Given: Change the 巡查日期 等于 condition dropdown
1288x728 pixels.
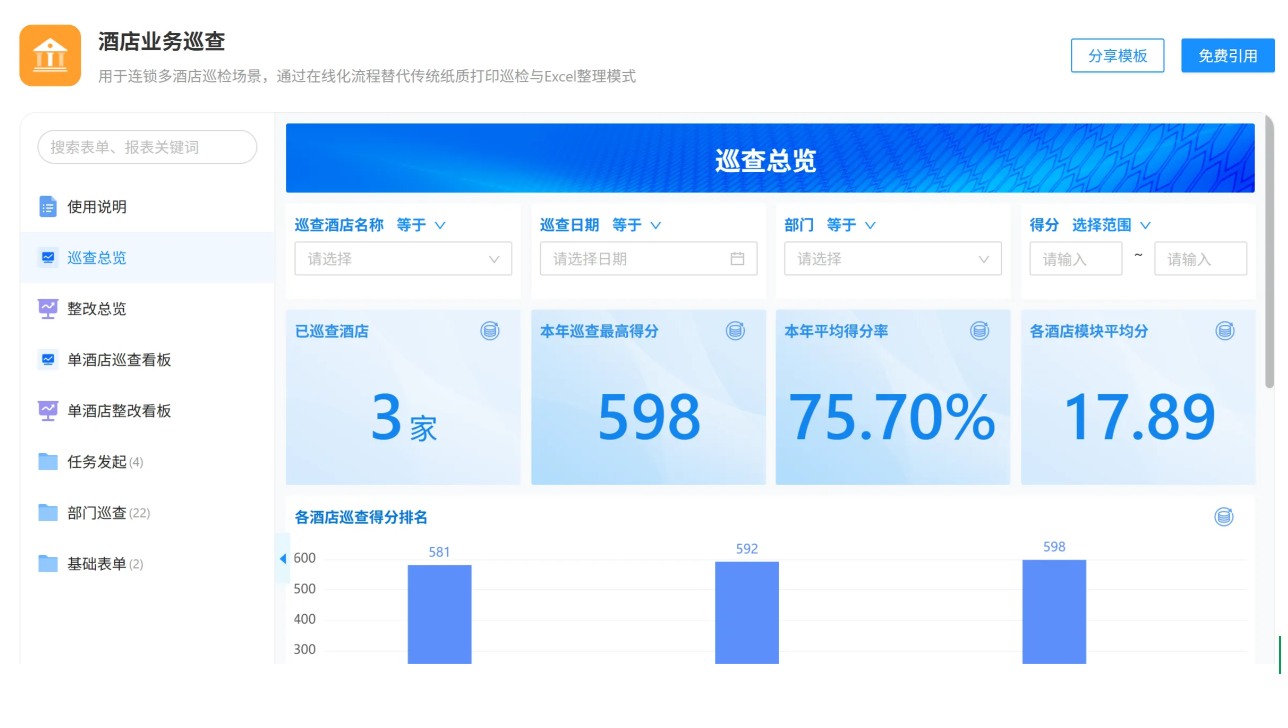Looking at the screenshot, I should [x=637, y=225].
